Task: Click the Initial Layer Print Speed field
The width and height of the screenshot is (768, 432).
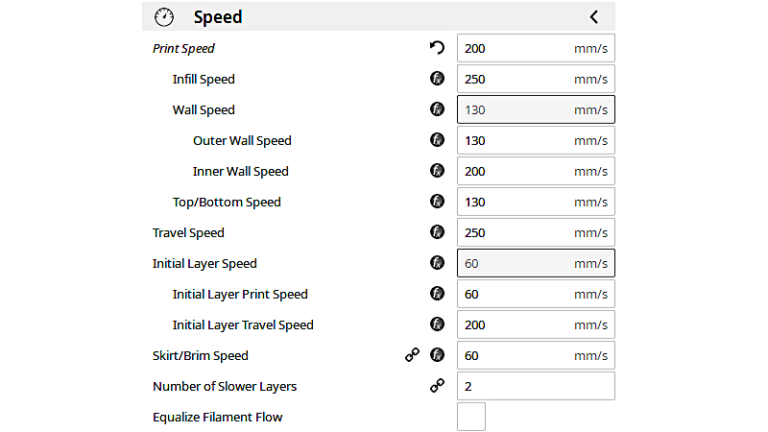Action: [535, 294]
